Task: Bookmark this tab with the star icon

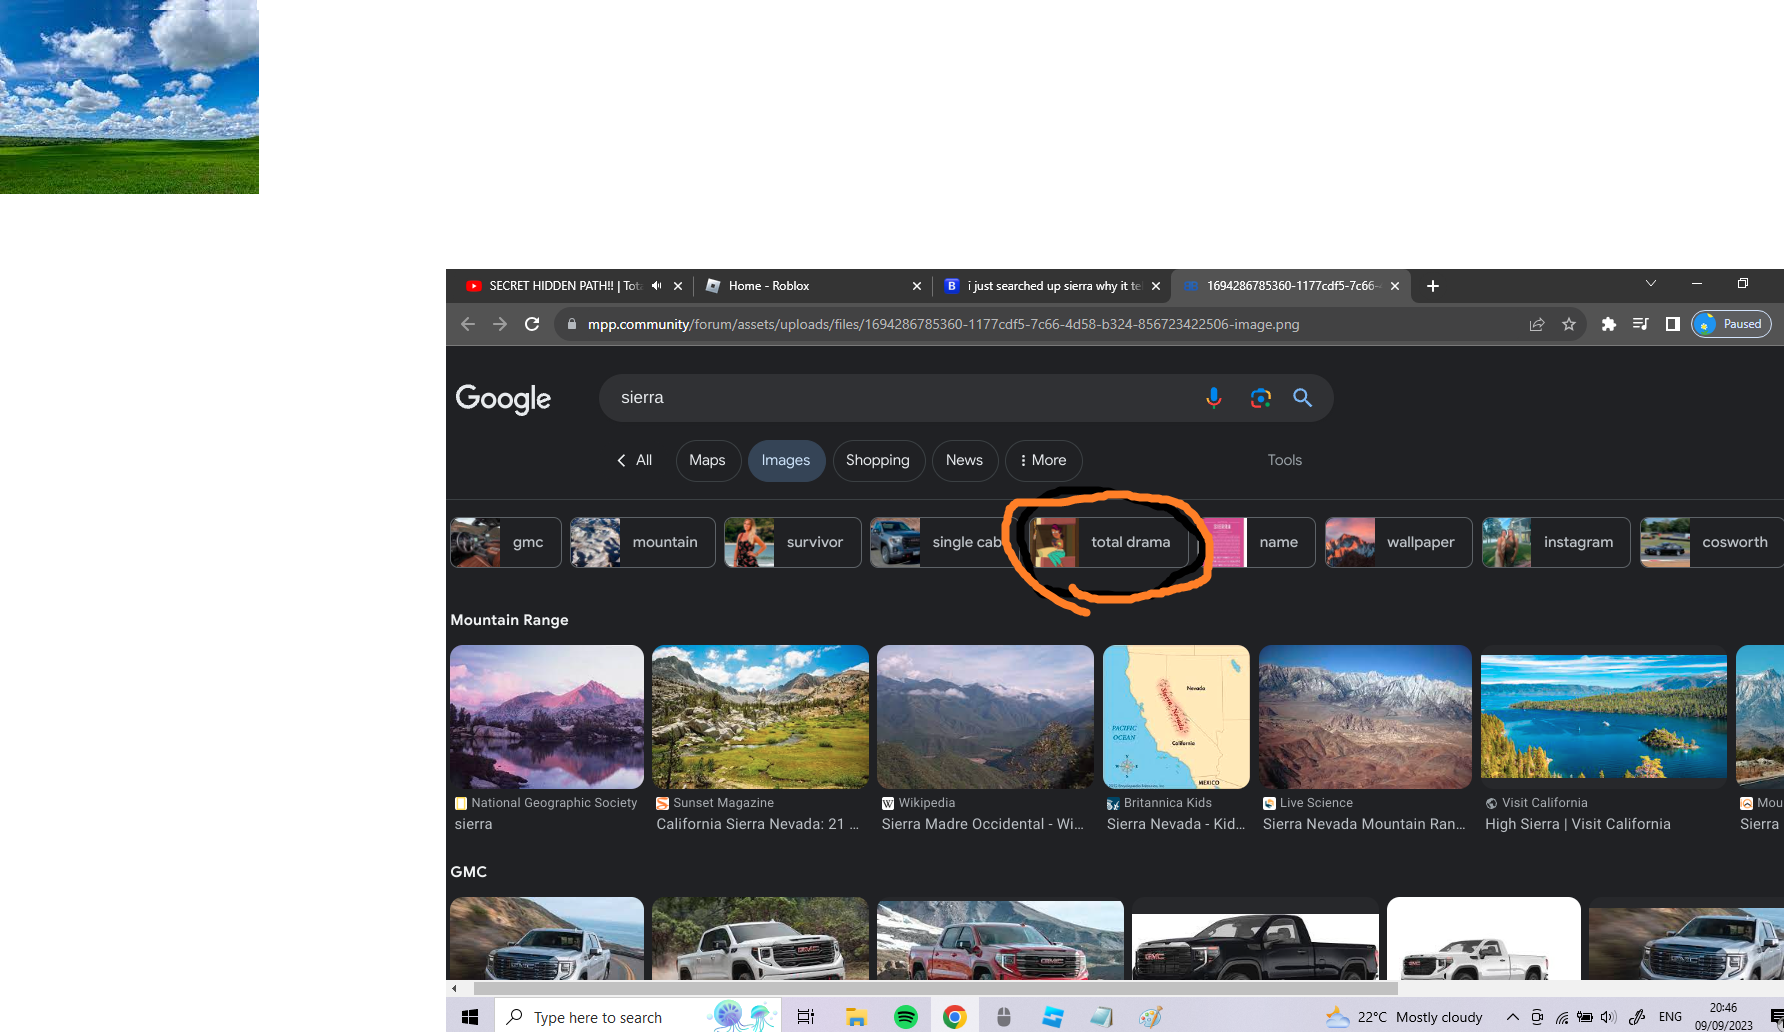Action: click(1569, 324)
